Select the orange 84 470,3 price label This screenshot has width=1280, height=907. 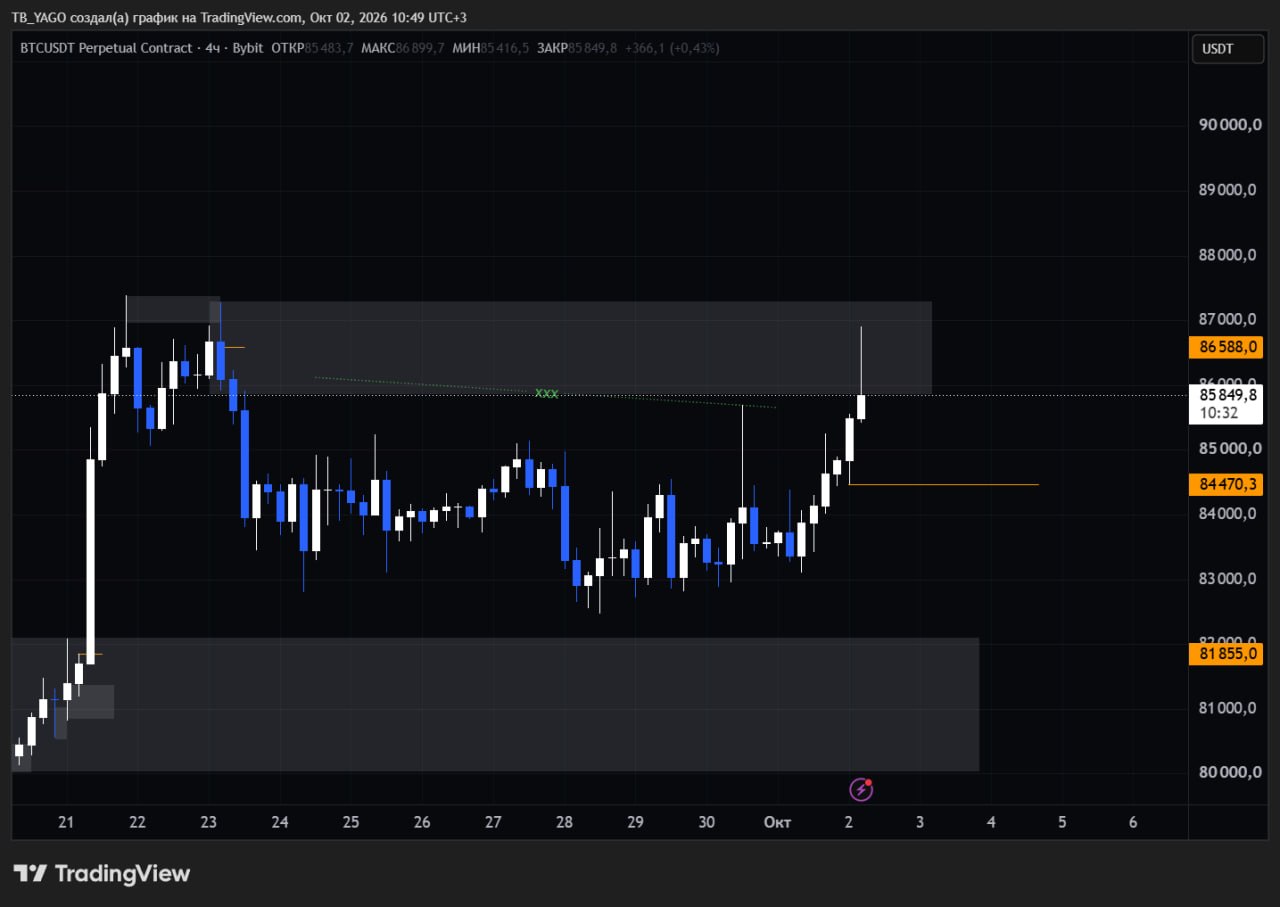(x=1226, y=485)
